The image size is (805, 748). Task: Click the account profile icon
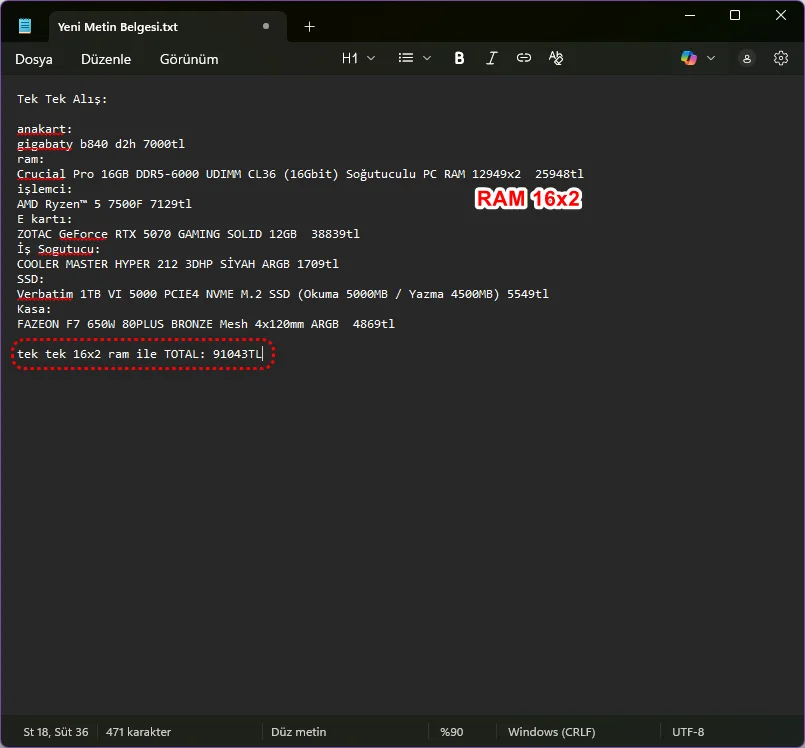tap(747, 59)
